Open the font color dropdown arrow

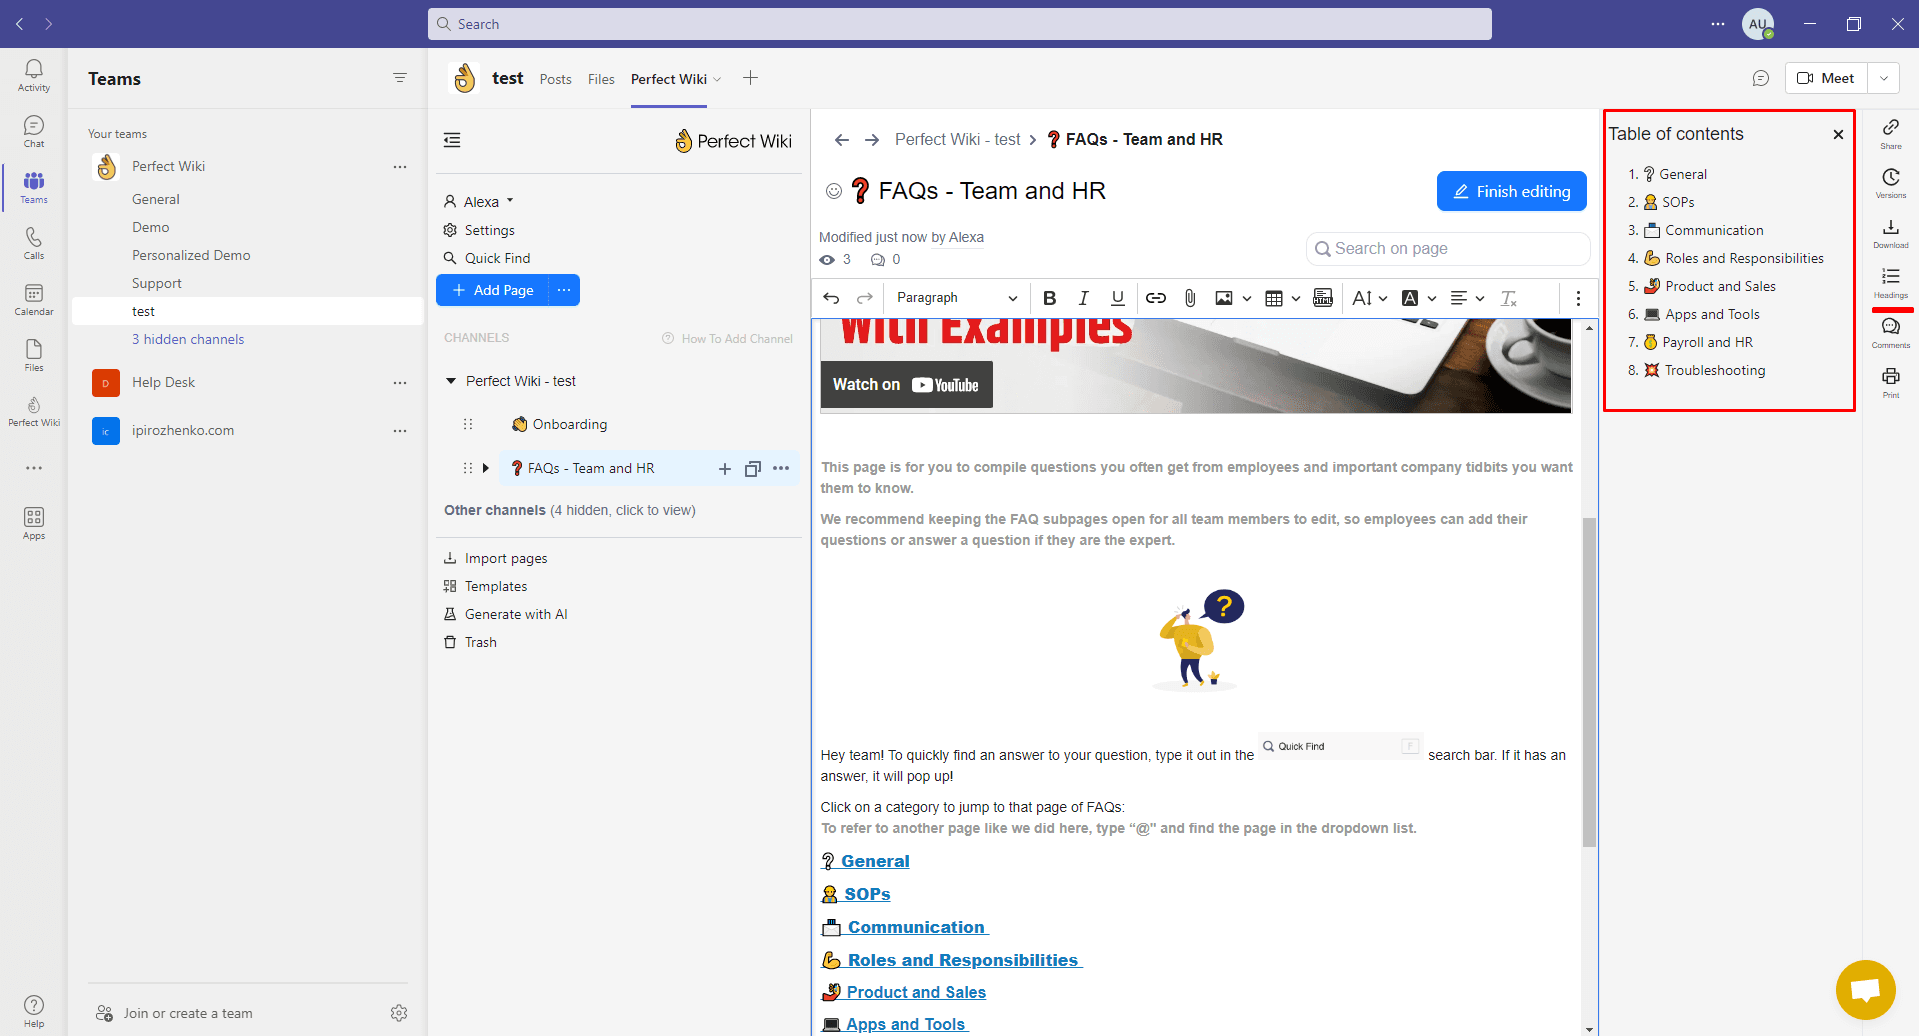click(1432, 298)
